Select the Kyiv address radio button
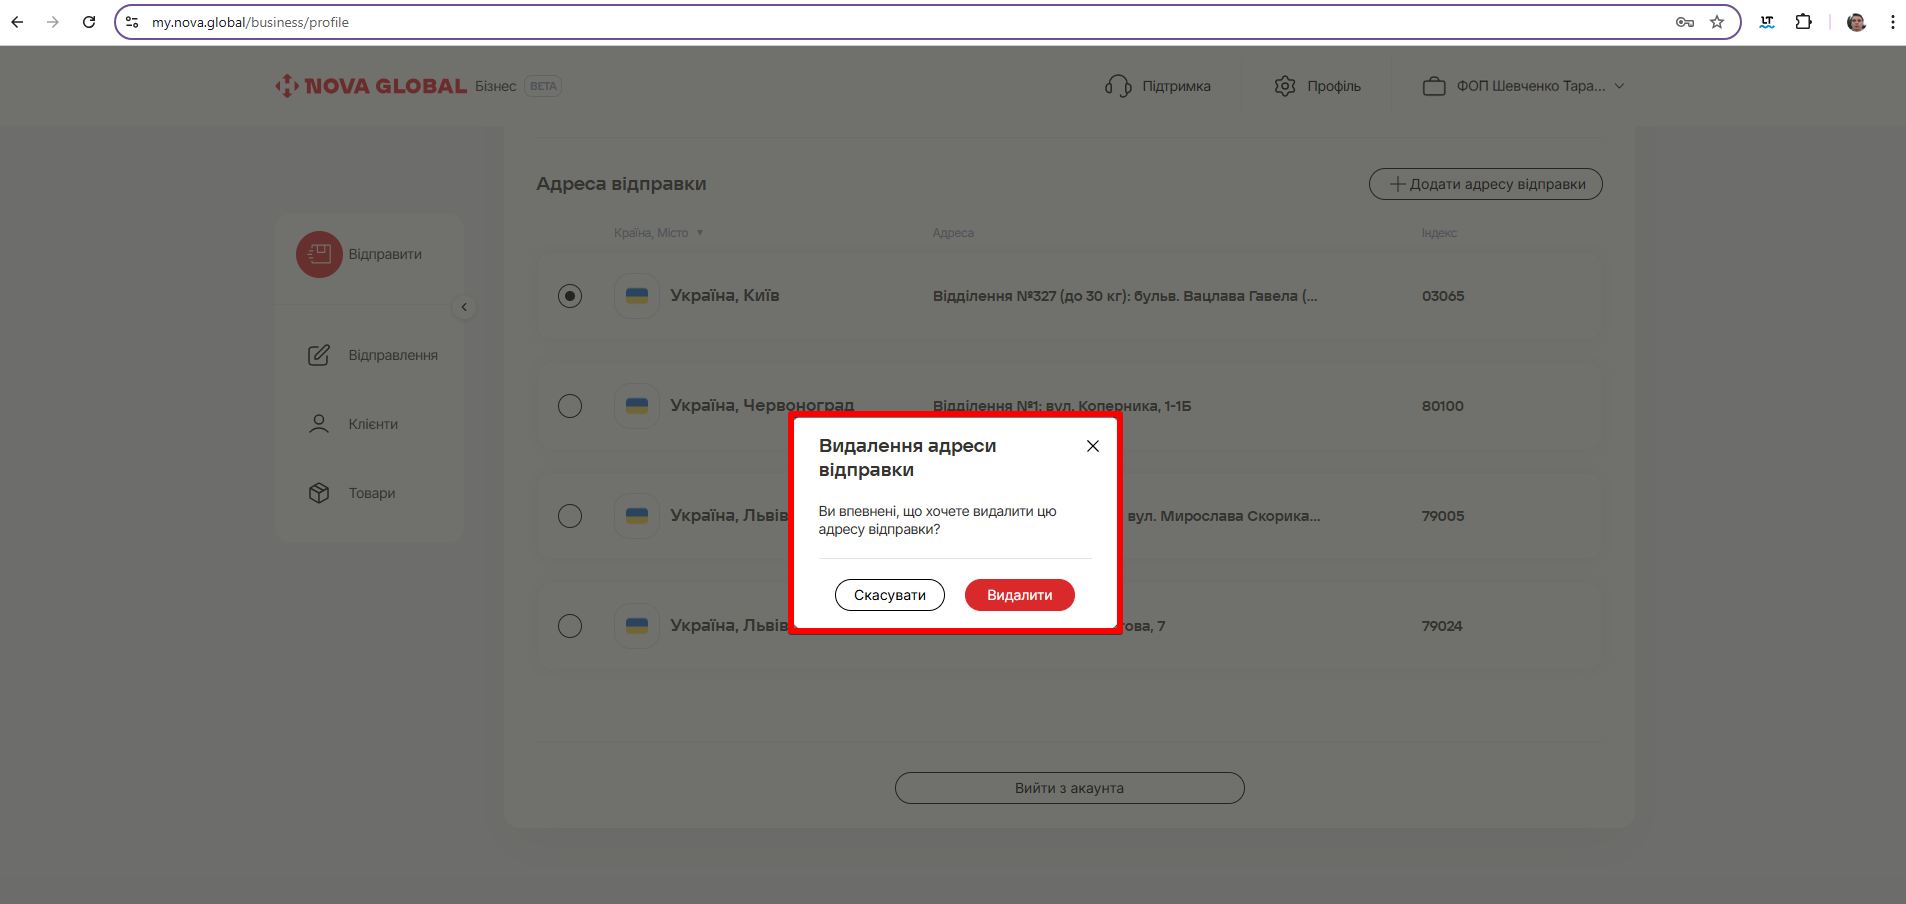Viewport: 1906px width, 904px height. pos(570,296)
